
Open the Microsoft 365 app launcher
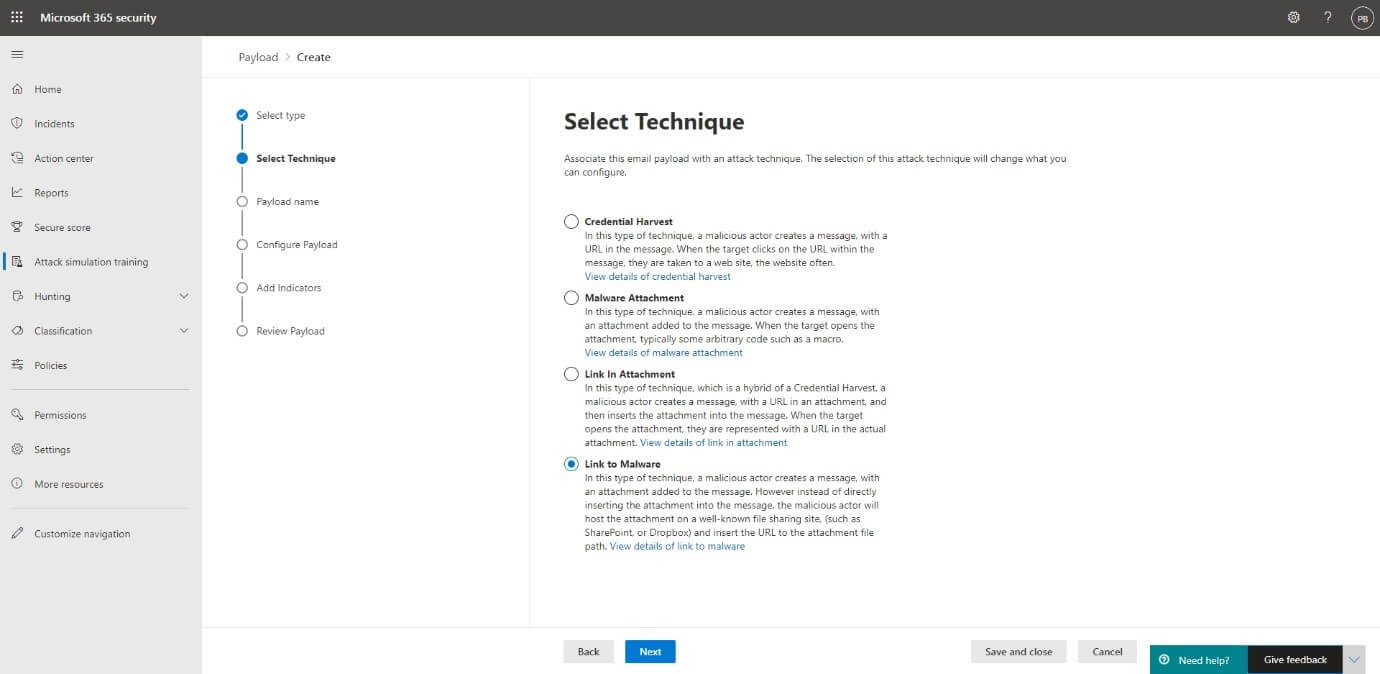pyautogui.click(x=14, y=16)
